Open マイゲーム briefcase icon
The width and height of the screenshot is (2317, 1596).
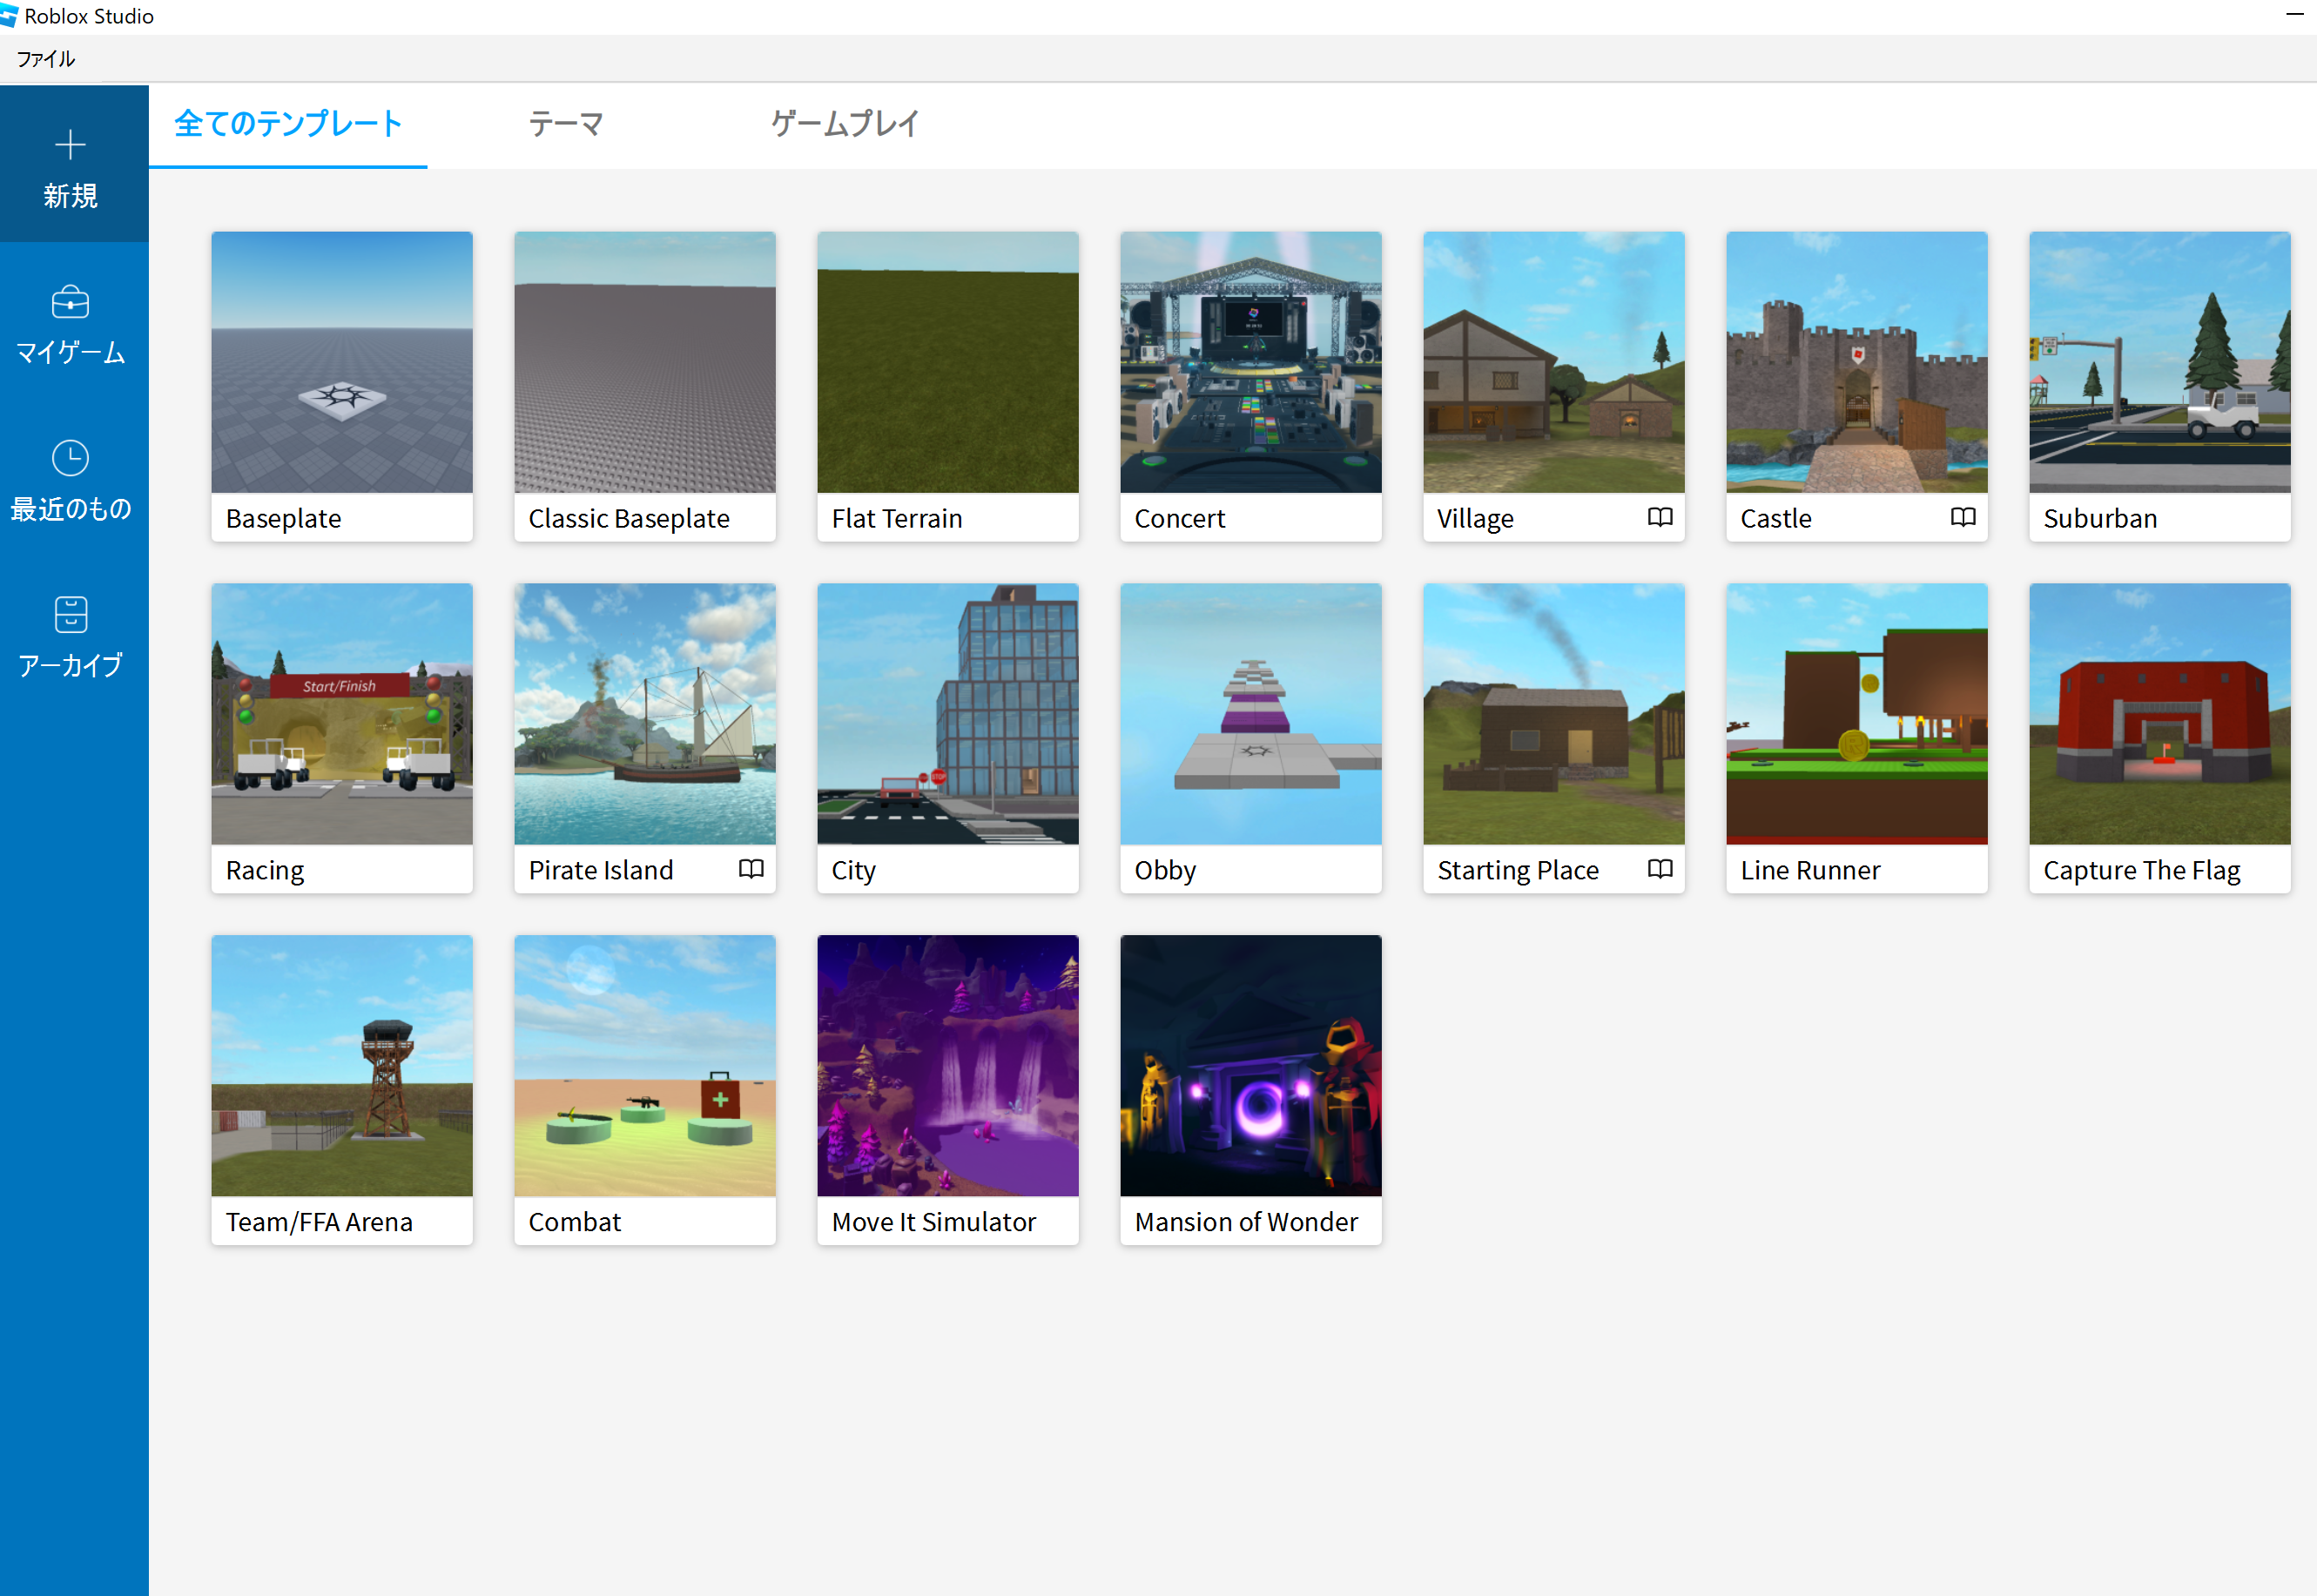pyautogui.click(x=70, y=301)
